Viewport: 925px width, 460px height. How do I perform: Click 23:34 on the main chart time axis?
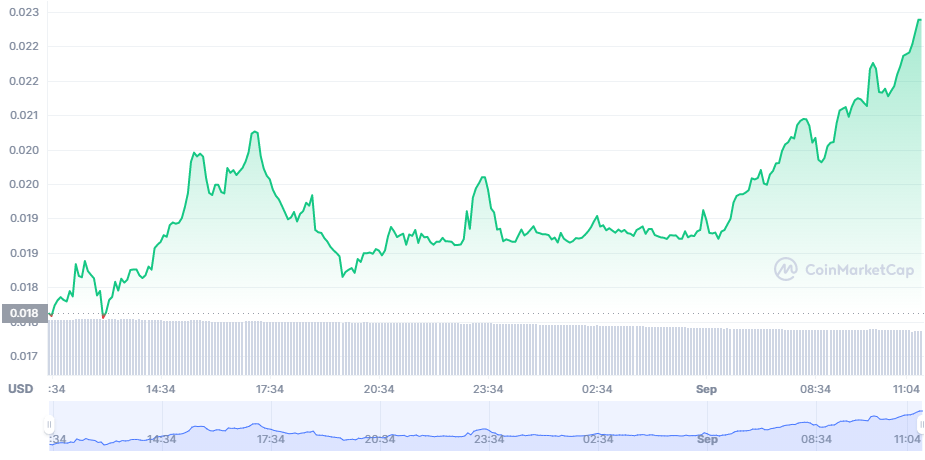[x=488, y=389]
